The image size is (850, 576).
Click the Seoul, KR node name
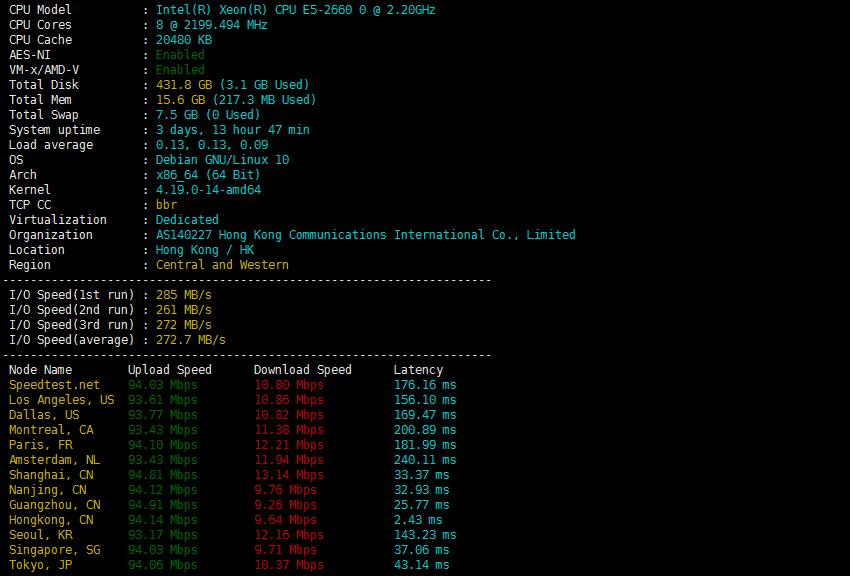(41, 535)
